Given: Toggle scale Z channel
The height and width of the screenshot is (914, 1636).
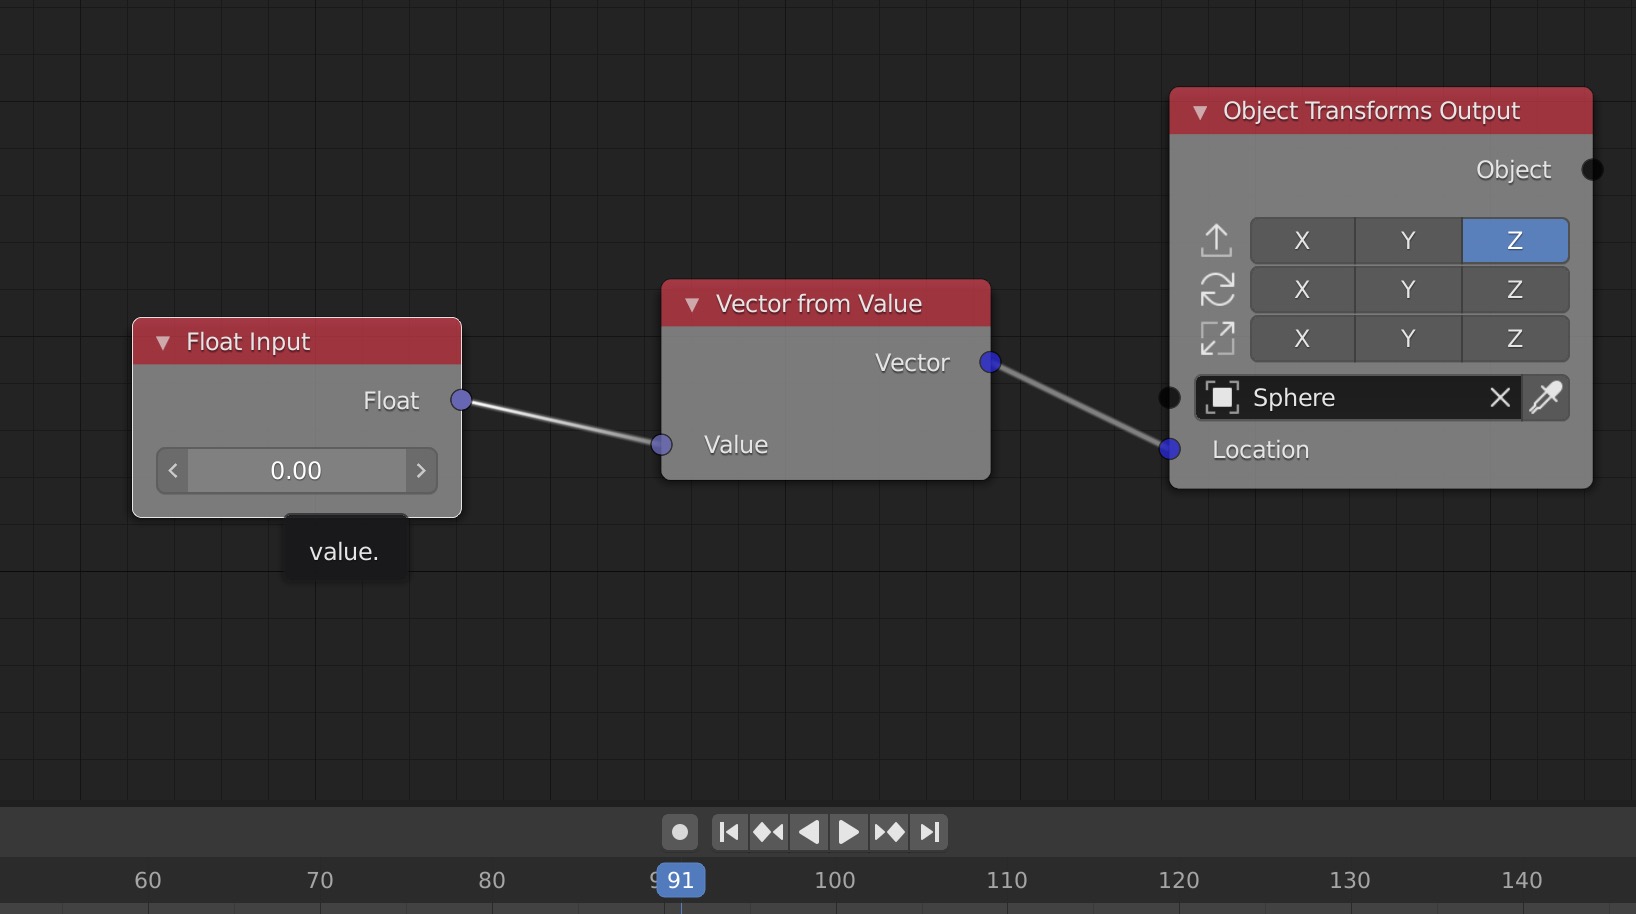Looking at the screenshot, I should (x=1515, y=339).
